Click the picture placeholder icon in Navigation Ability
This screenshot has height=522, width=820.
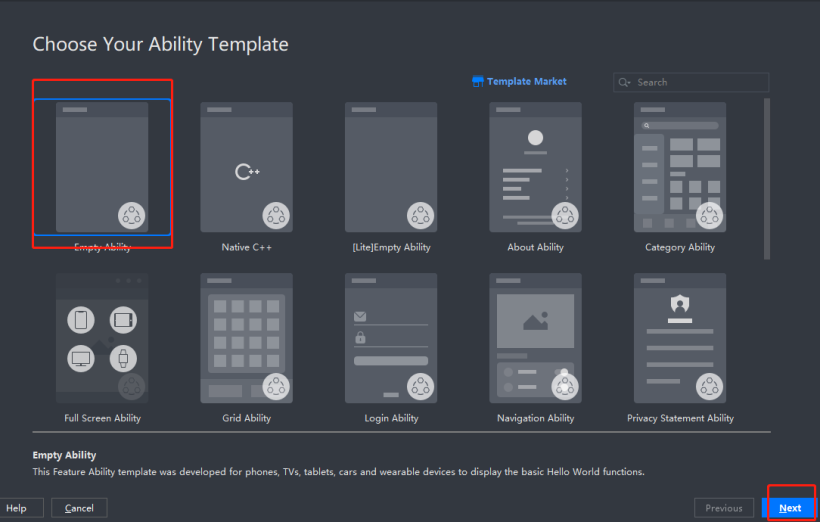(x=536, y=321)
